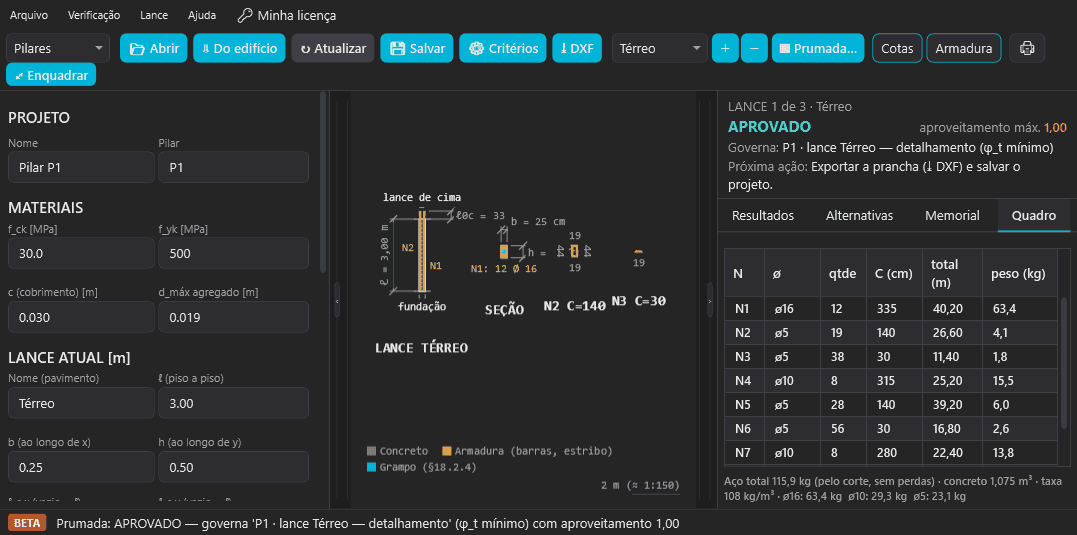The width and height of the screenshot is (1077, 535).
Task: Toggle the Cotas display option
Action: point(897,49)
